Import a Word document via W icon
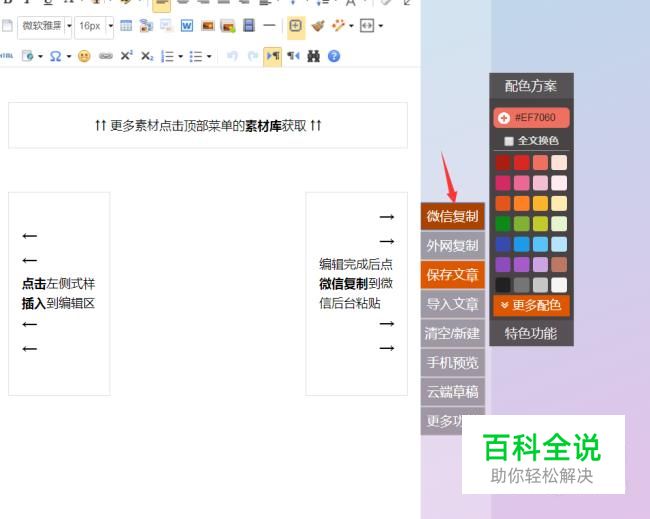Screen dimensions: 650x519 point(187,26)
